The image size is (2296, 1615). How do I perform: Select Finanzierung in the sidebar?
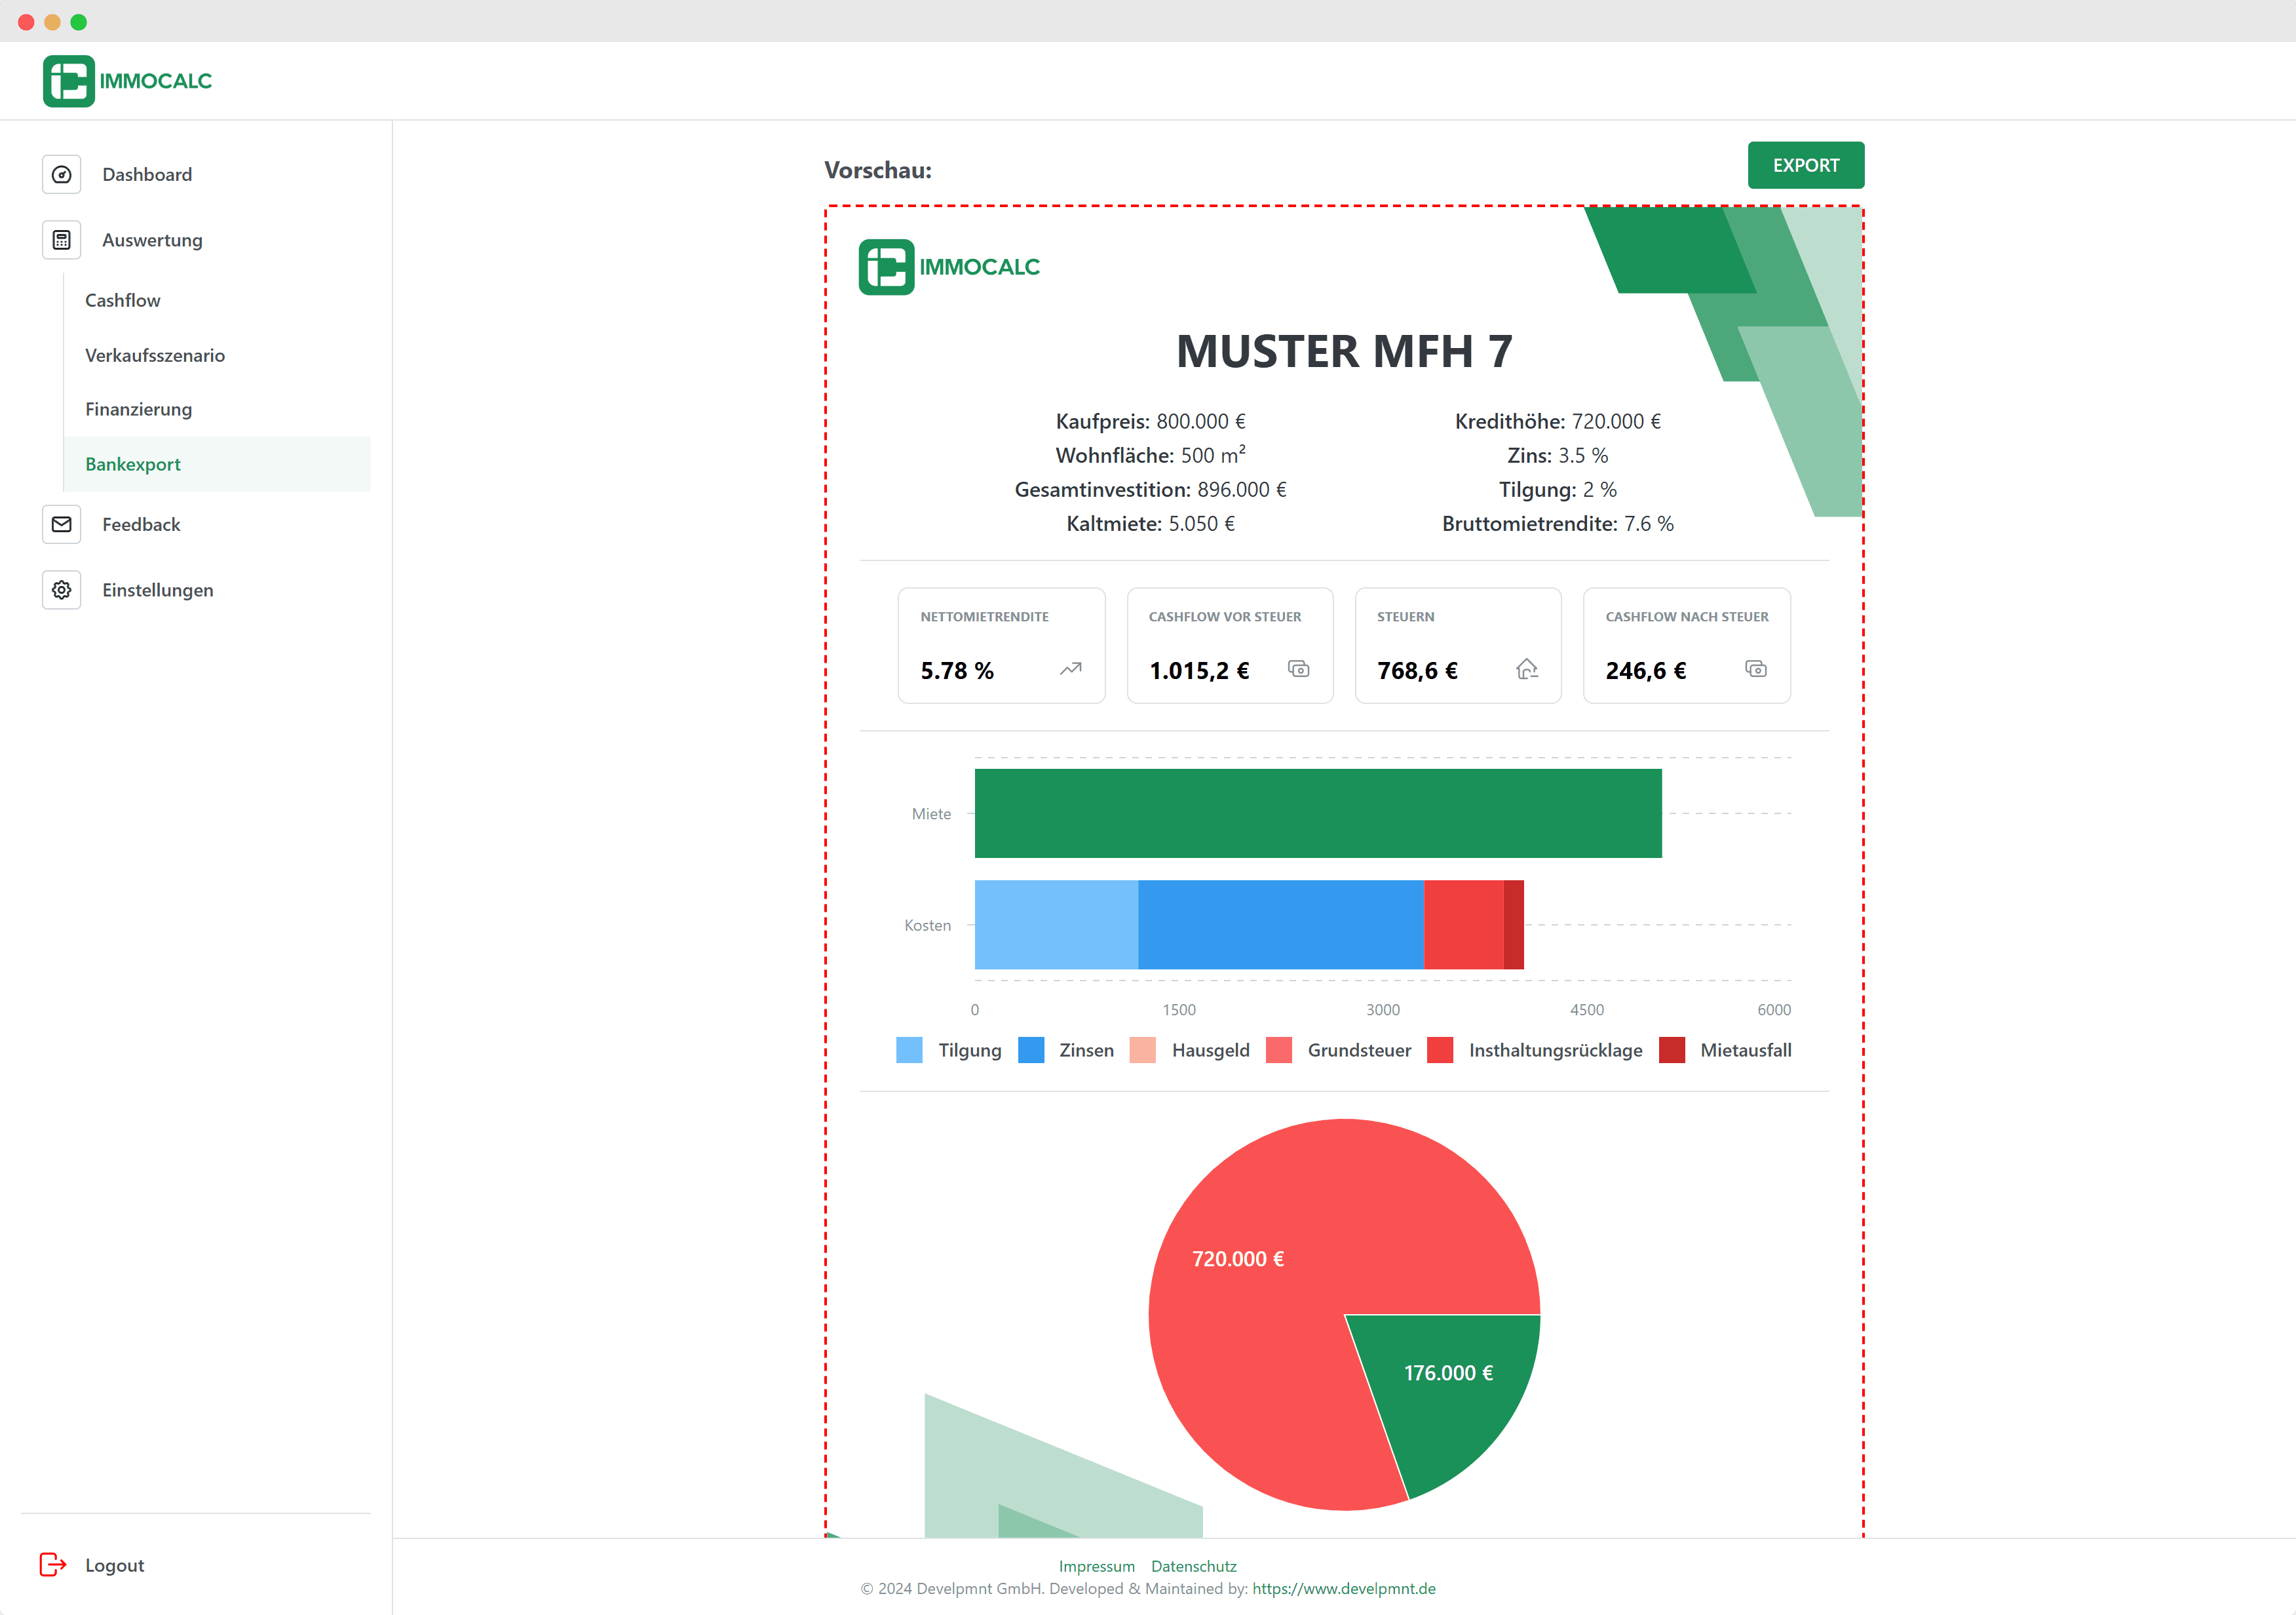click(x=138, y=409)
